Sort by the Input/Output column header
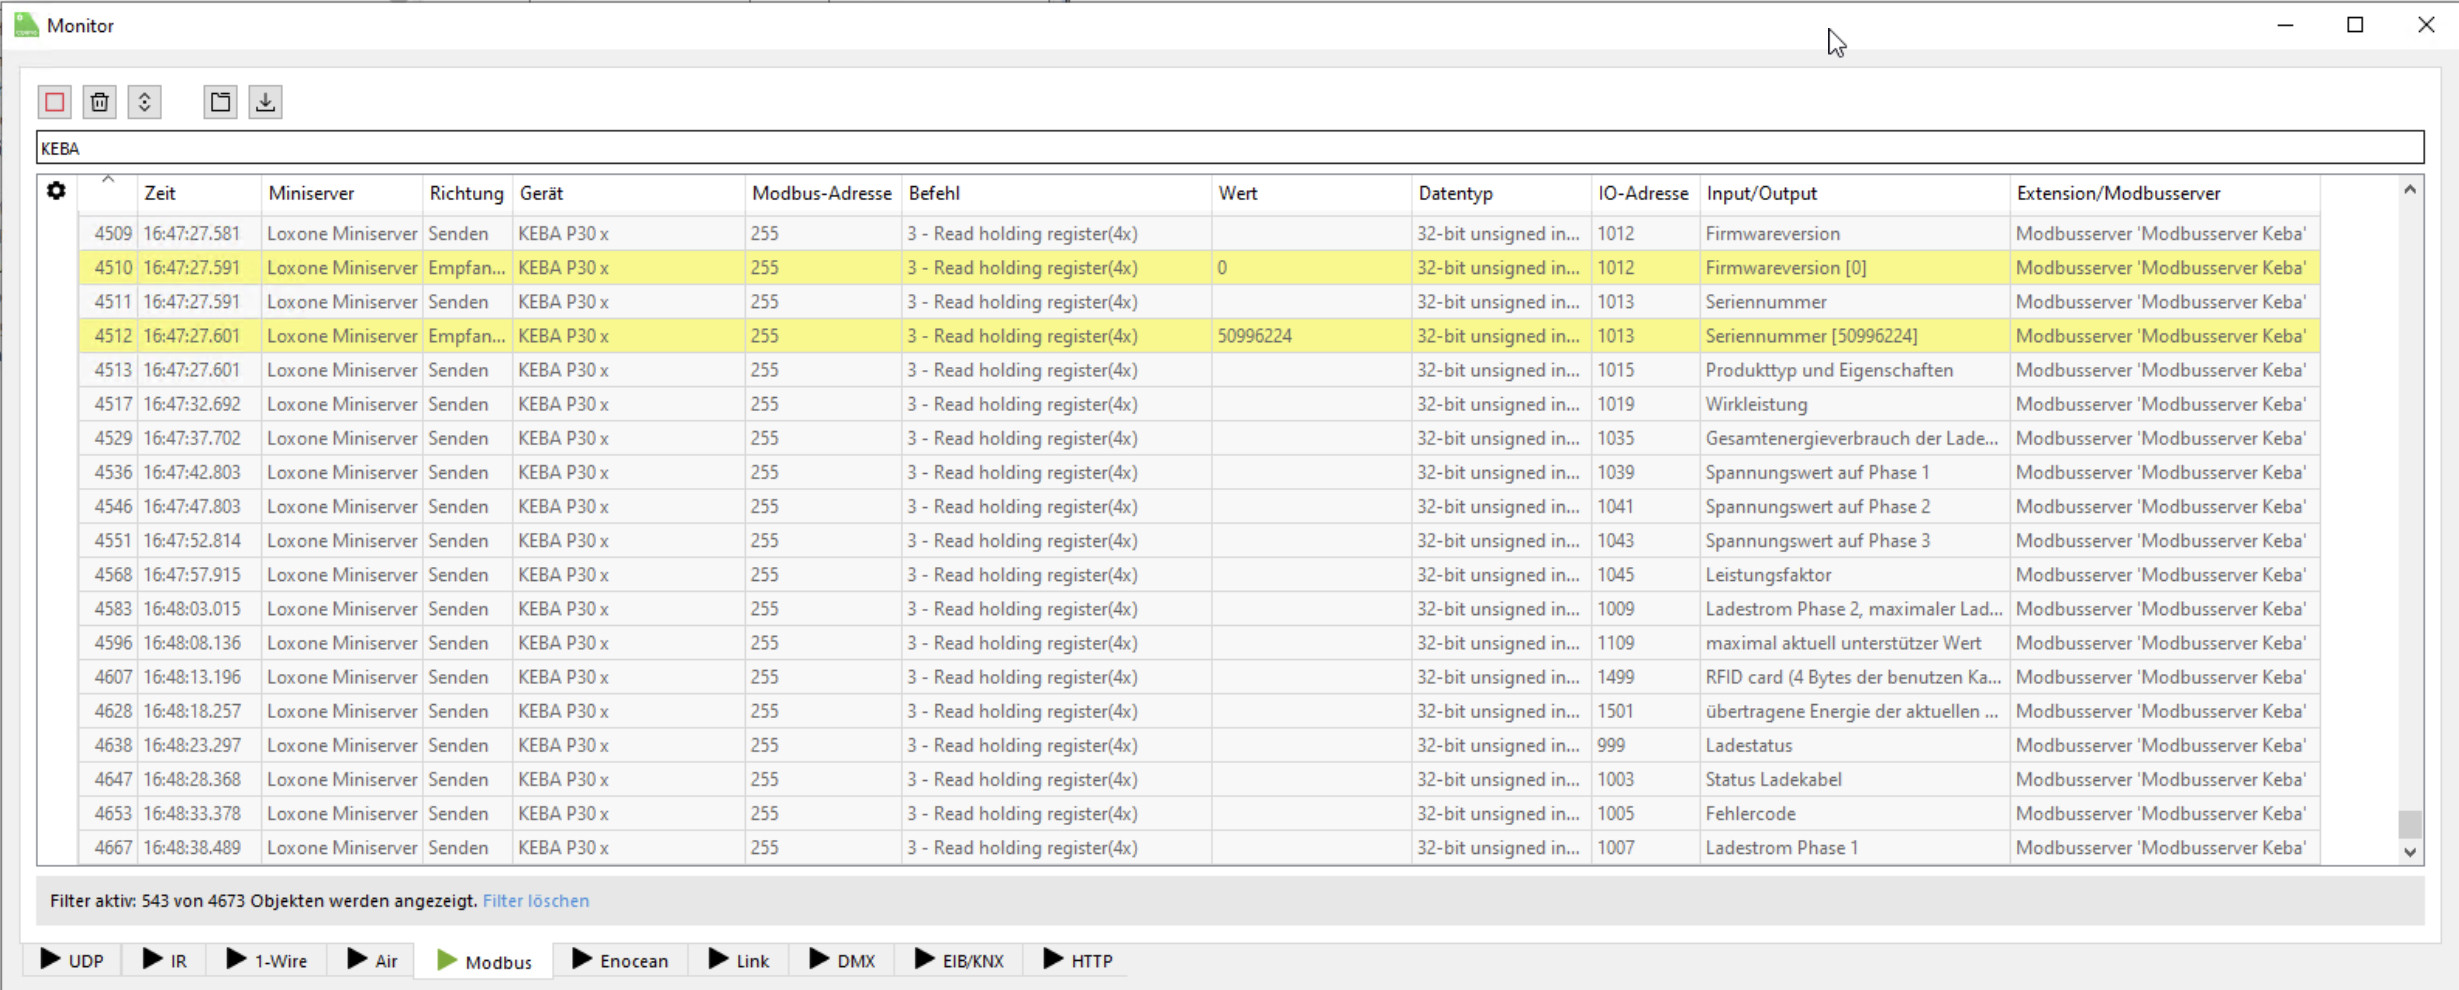This screenshot has width=2459, height=990. tap(1854, 193)
